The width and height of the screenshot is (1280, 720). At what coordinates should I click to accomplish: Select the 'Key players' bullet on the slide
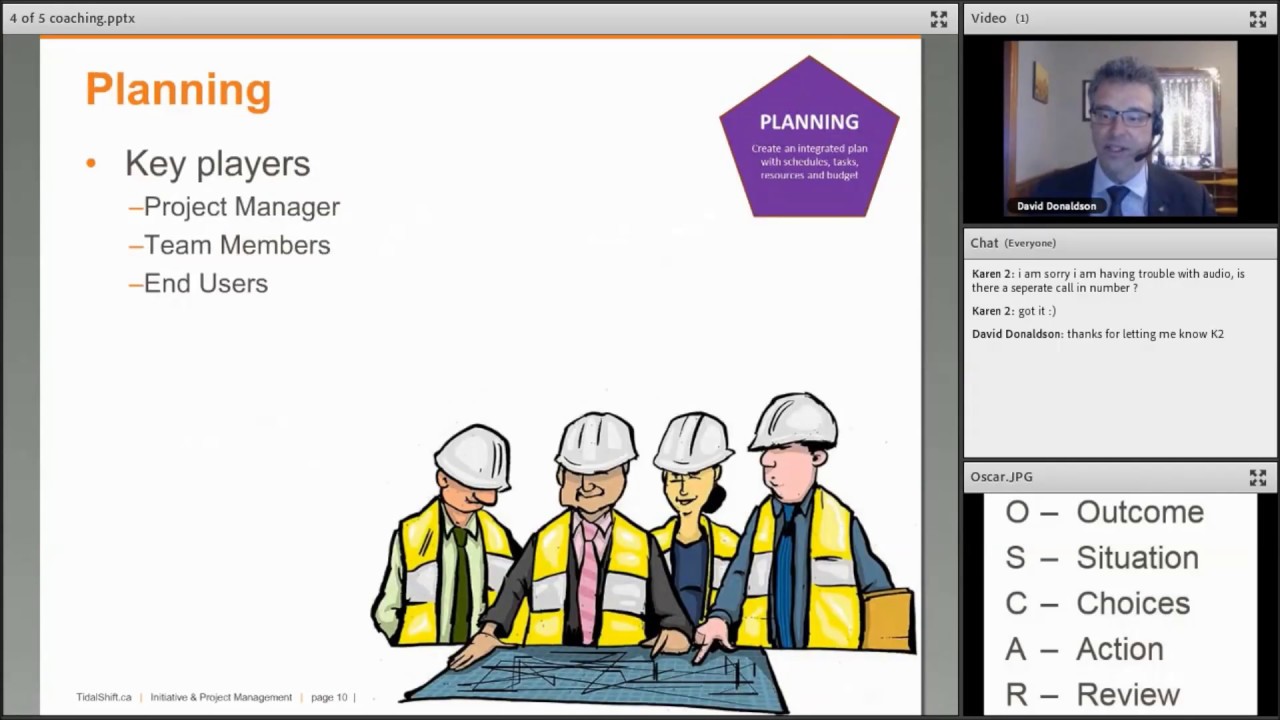point(217,163)
